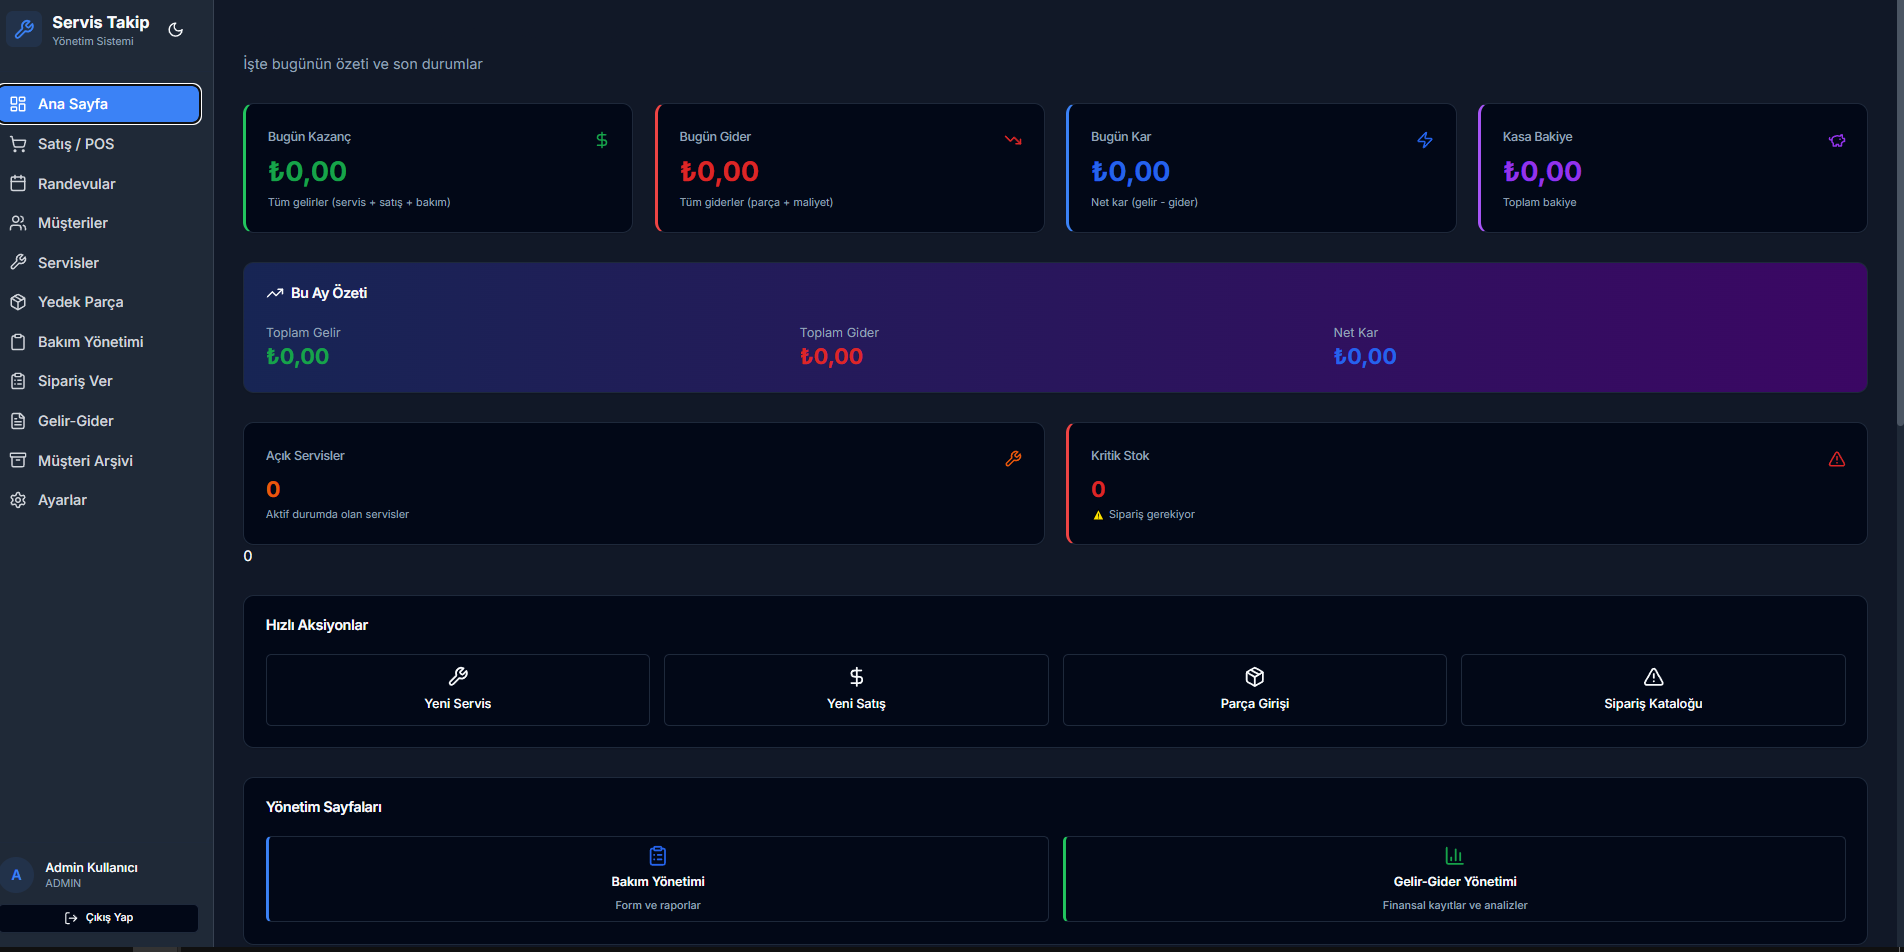This screenshot has height=952, width=1904.
Task: Click 'Aktif durumda olan servisler' text
Action: 337,515
